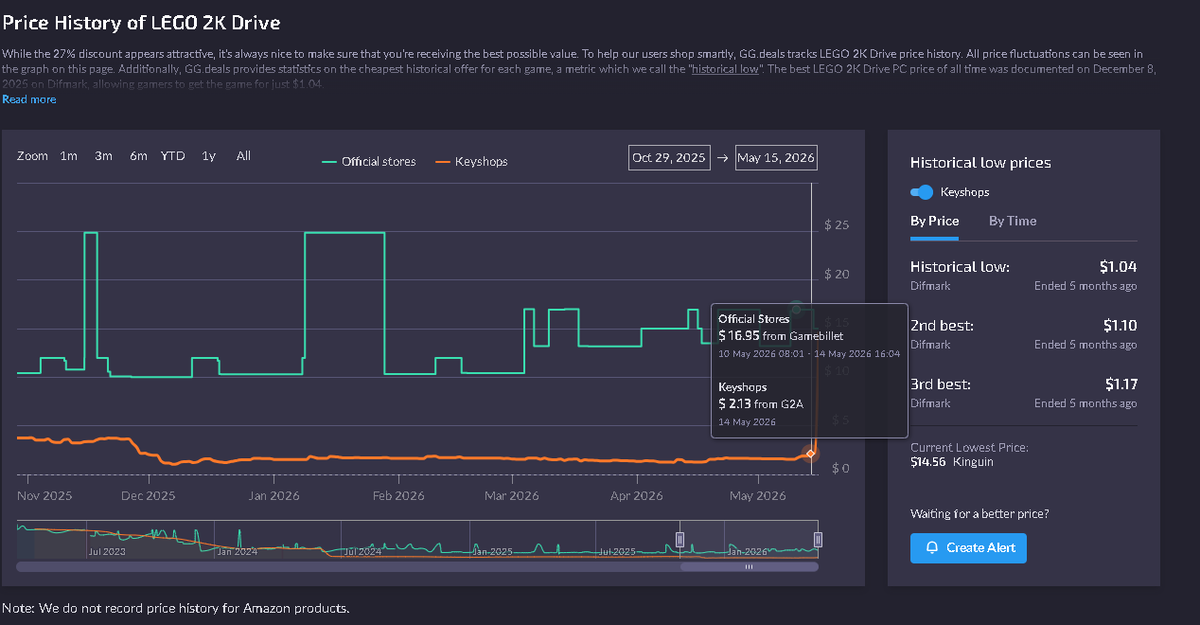The image size is (1200, 625).
Task: Click the Create Alert button
Action: pyautogui.click(x=968, y=548)
